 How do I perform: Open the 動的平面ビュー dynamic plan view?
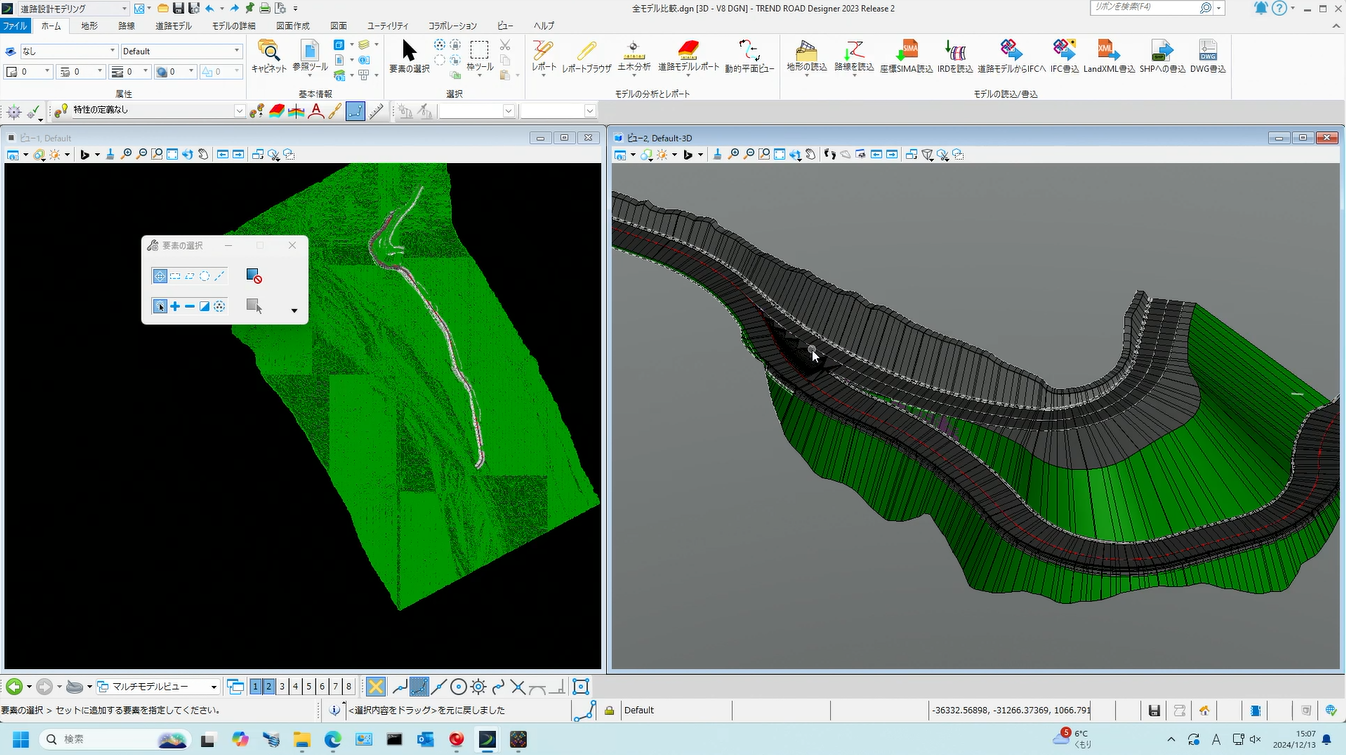749,51
